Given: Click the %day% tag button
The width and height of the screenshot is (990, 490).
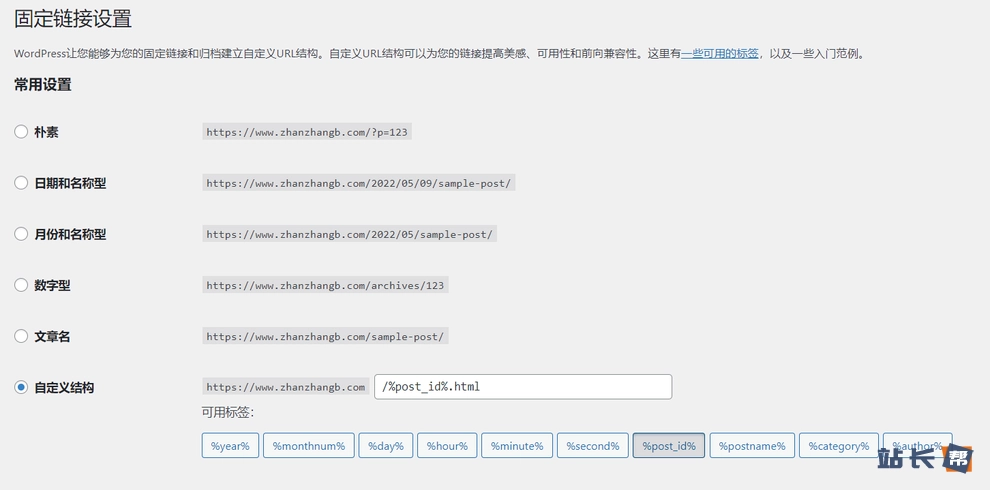Looking at the screenshot, I should click(x=385, y=446).
